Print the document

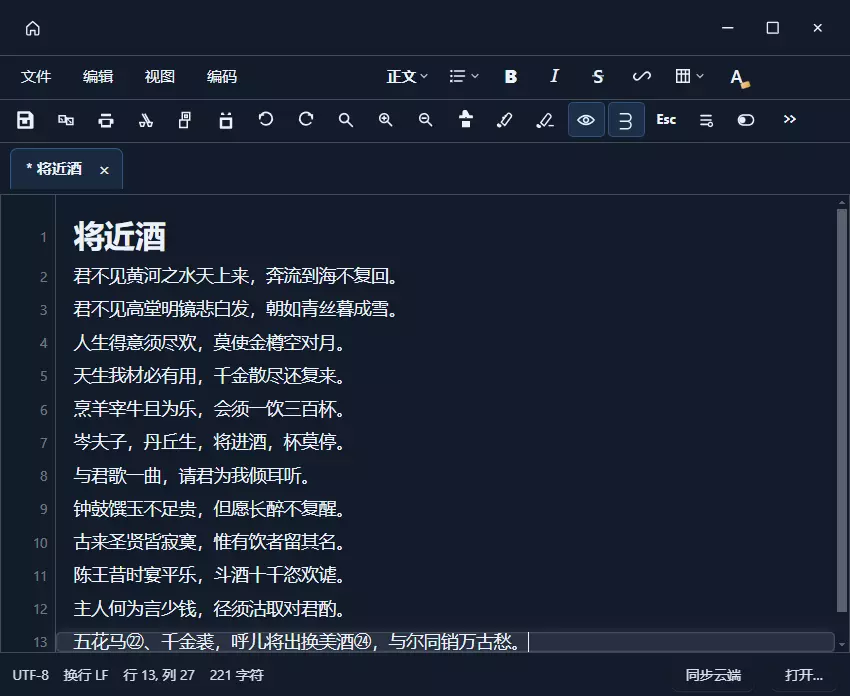(x=106, y=120)
